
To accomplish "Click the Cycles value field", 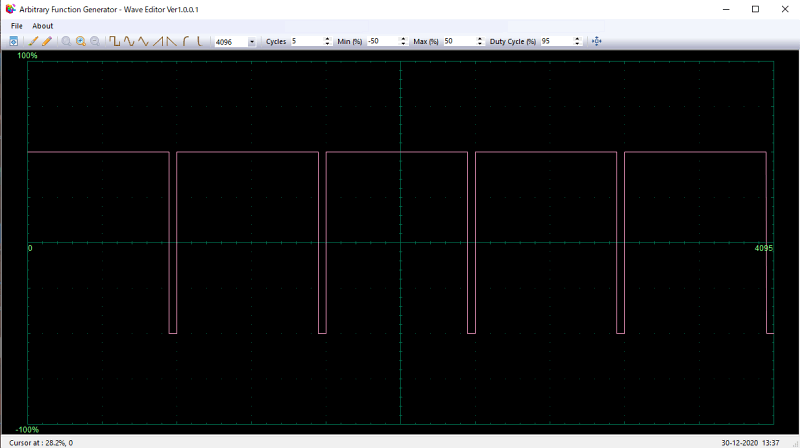I will [x=305, y=41].
